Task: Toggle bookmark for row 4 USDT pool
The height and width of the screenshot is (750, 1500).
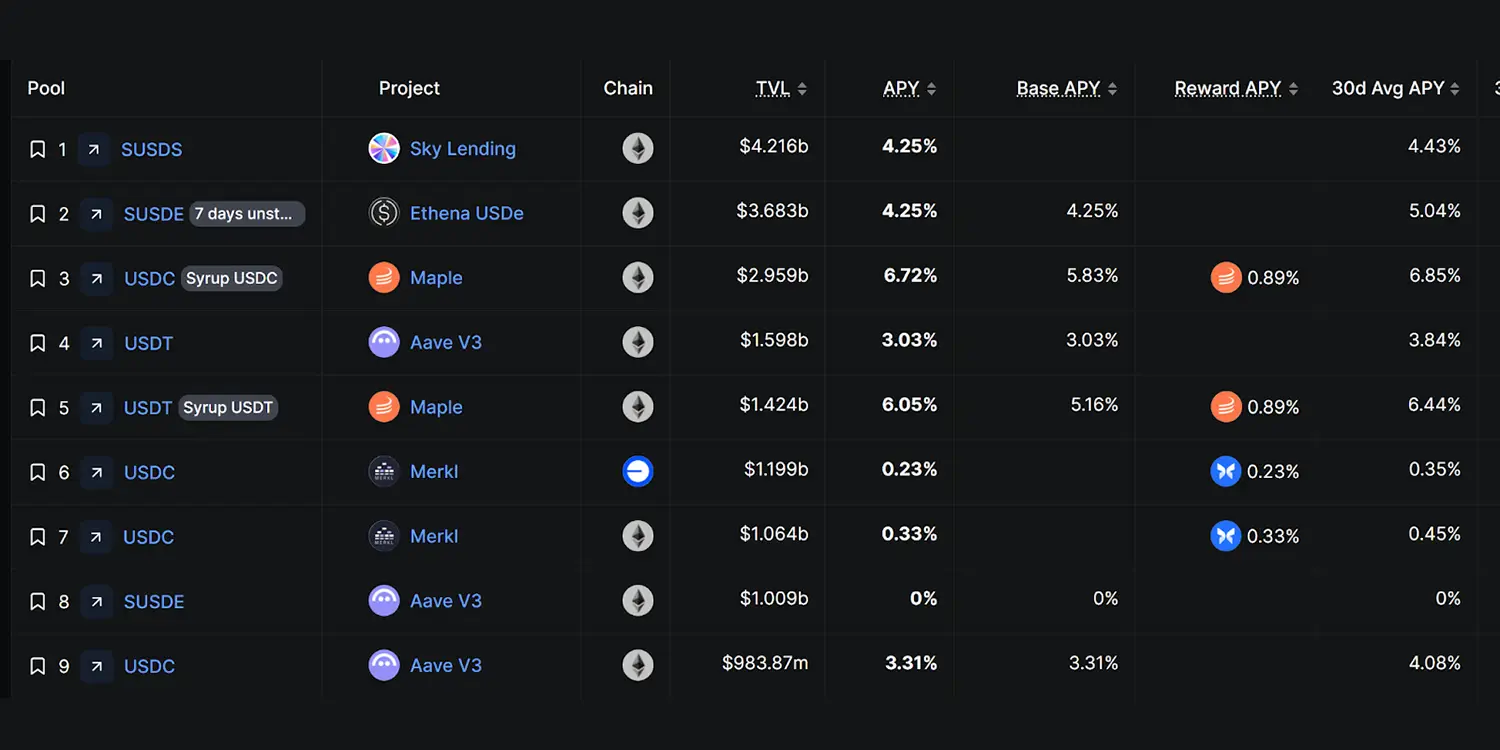Action: [38, 344]
